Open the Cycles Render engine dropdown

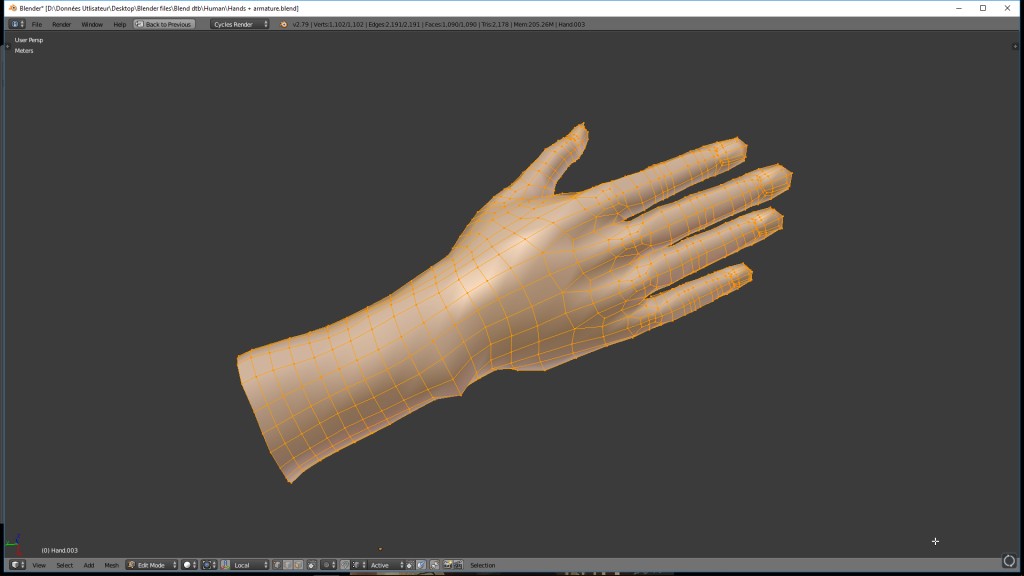coord(240,24)
